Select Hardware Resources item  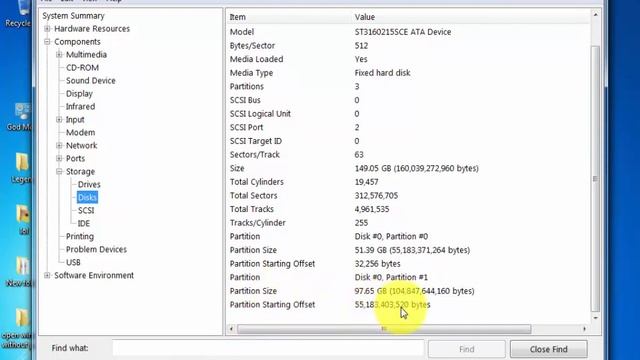(x=92, y=29)
